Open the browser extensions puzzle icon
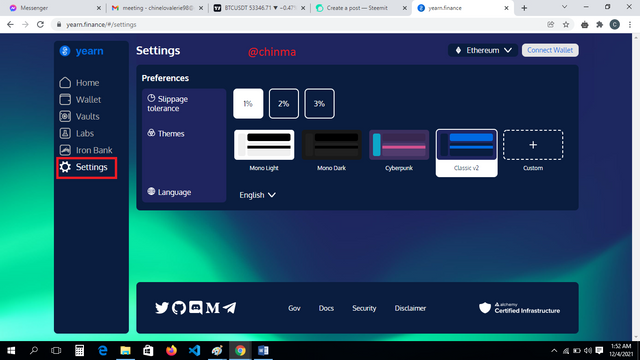640x360 pixels. click(600, 24)
